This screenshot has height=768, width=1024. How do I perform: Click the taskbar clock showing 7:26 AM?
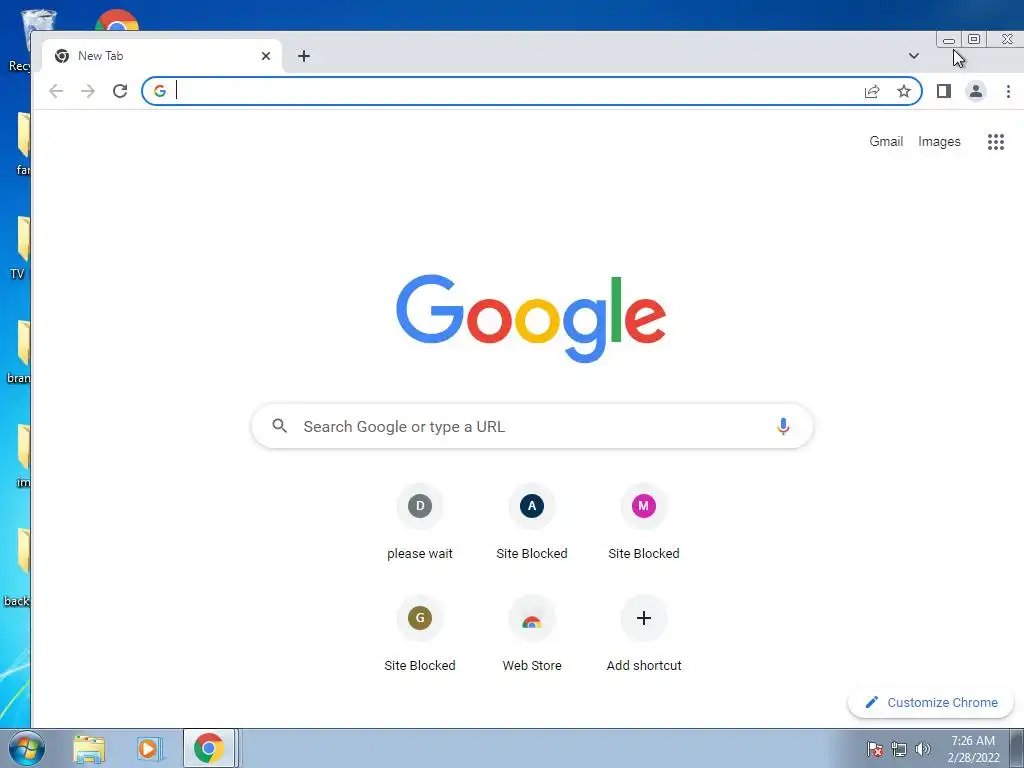tap(973, 749)
